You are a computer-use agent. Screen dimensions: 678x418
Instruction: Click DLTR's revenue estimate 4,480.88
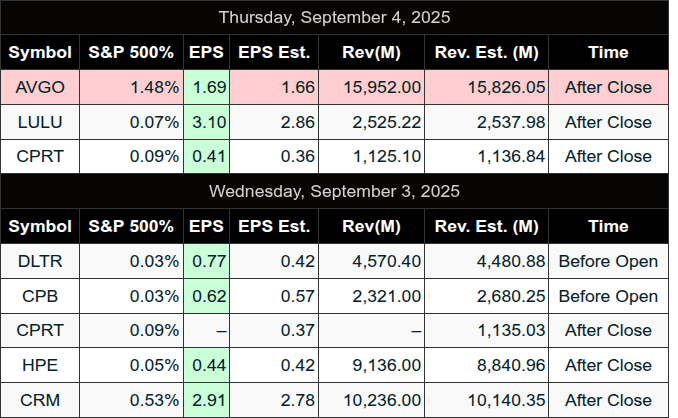pyautogui.click(x=486, y=262)
